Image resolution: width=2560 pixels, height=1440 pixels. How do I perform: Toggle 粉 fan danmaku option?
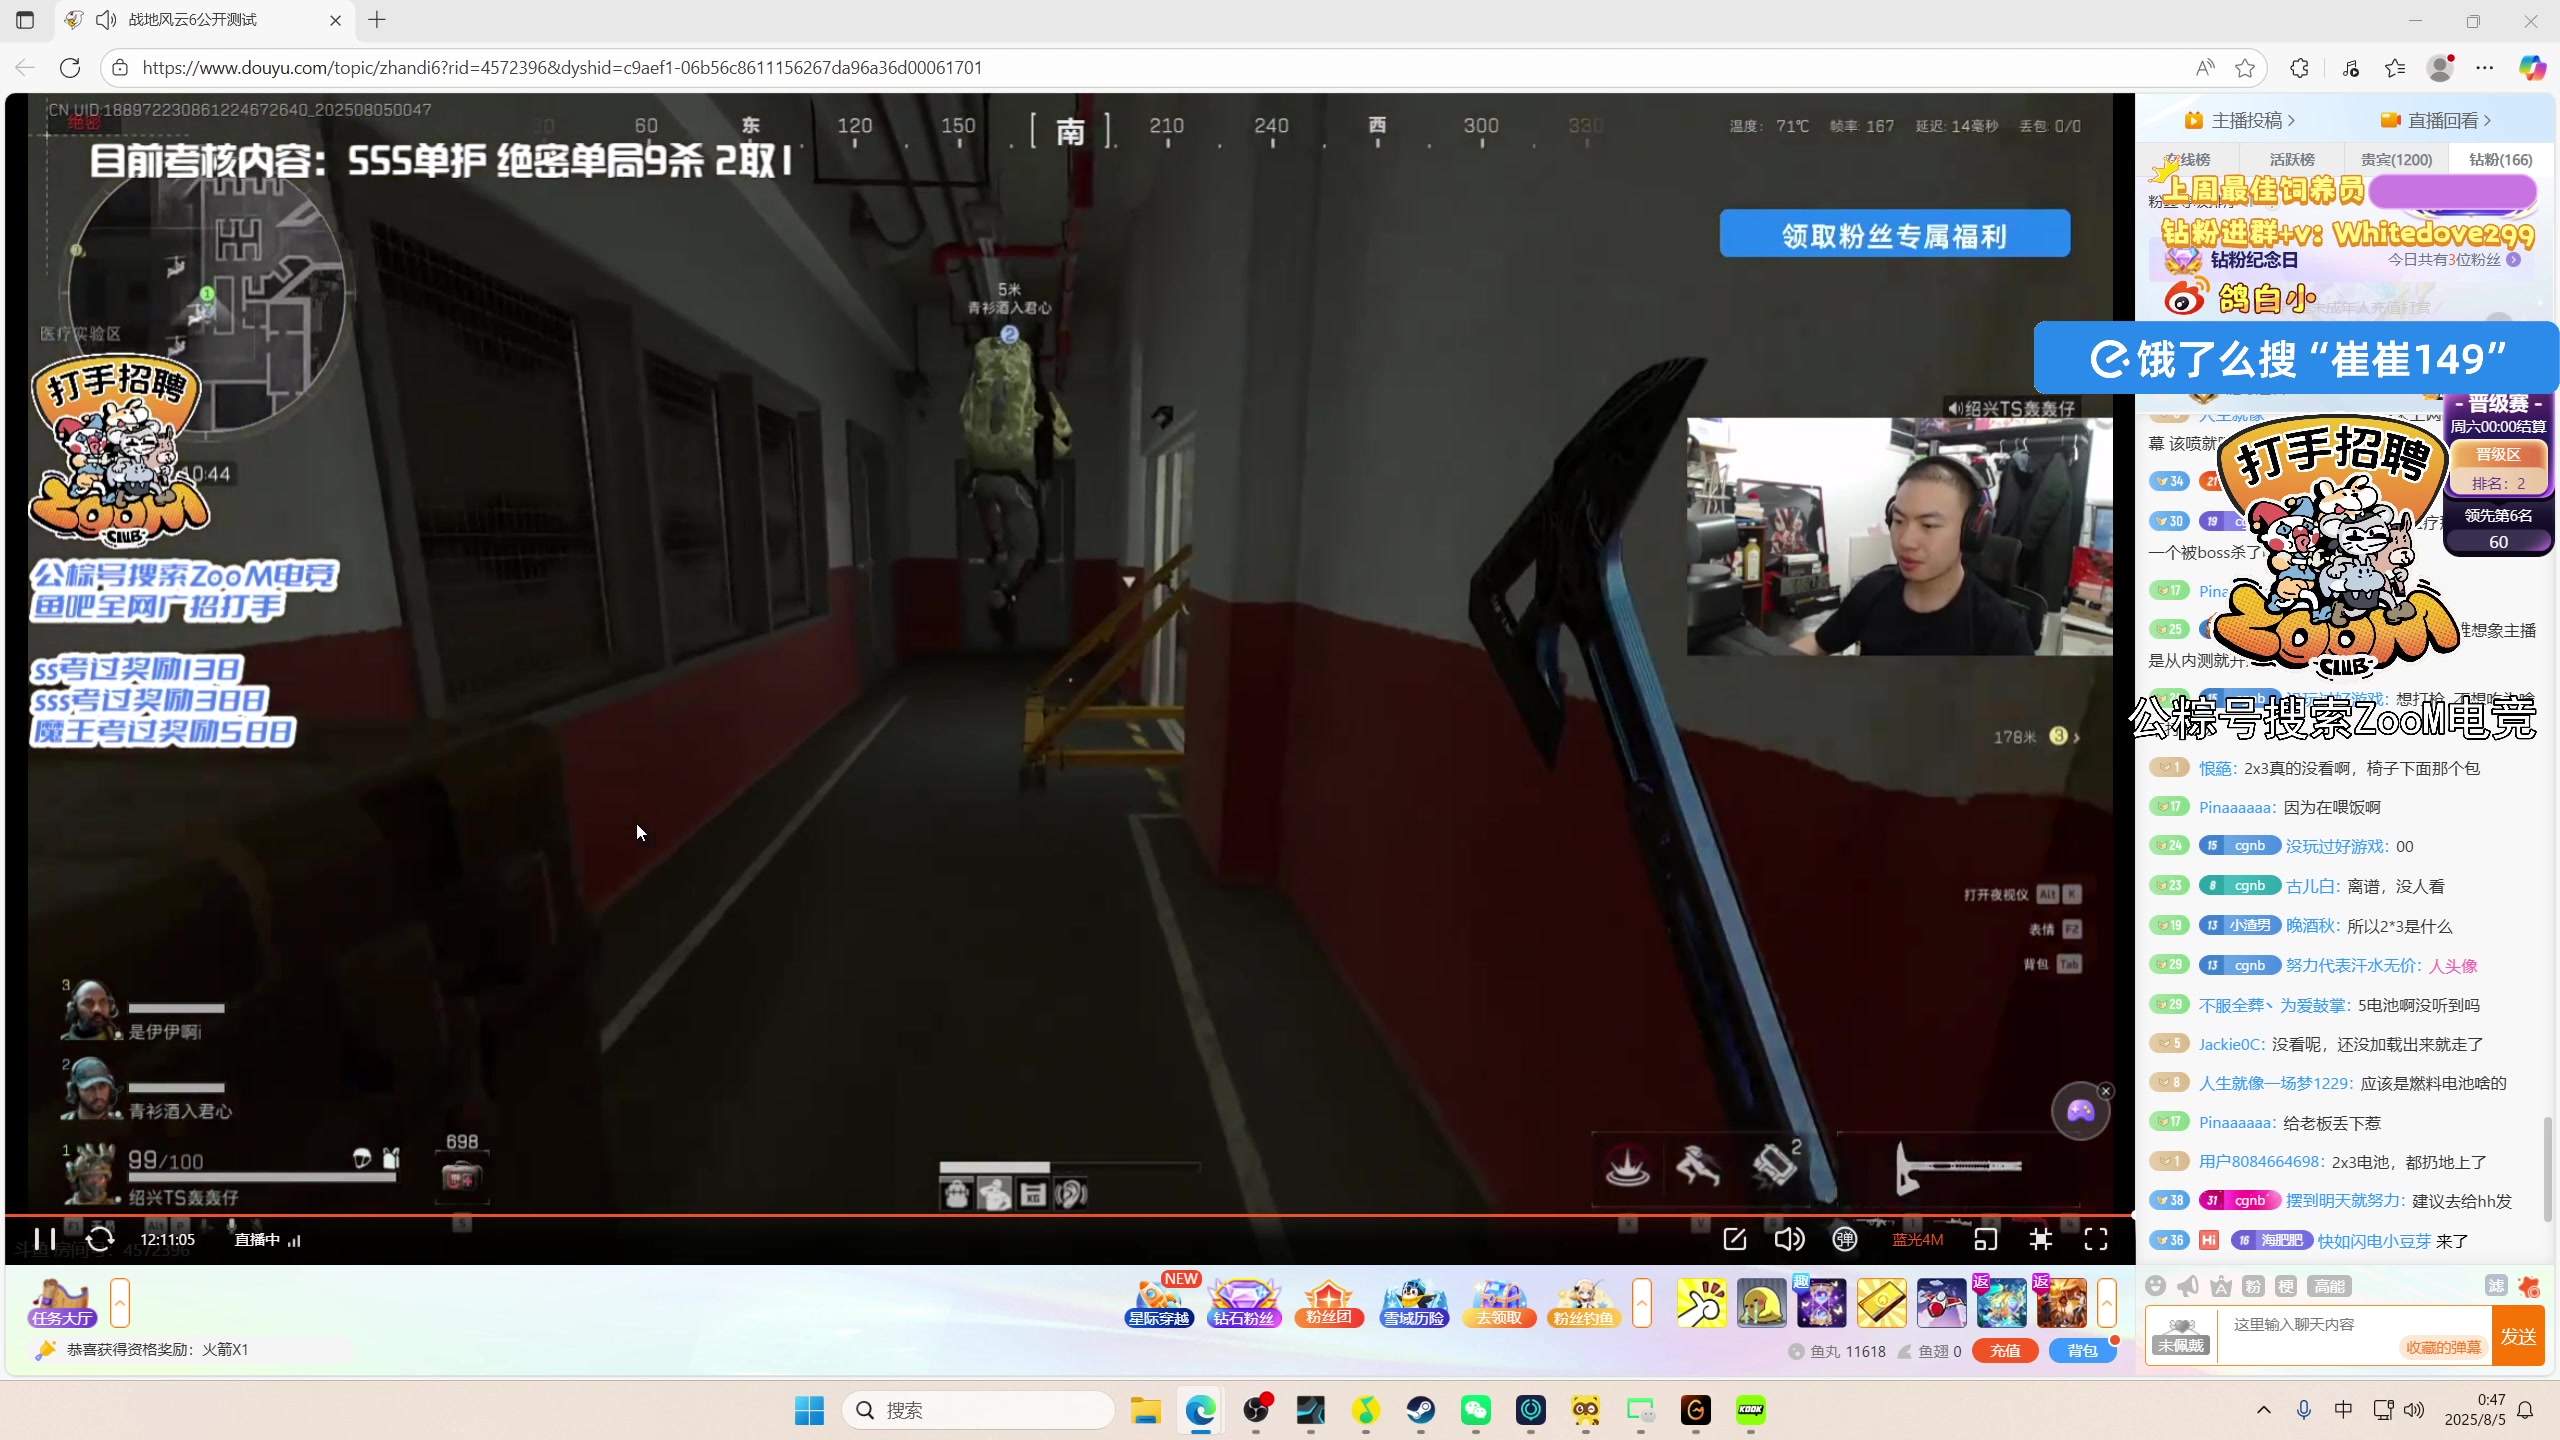coord(2253,1286)
